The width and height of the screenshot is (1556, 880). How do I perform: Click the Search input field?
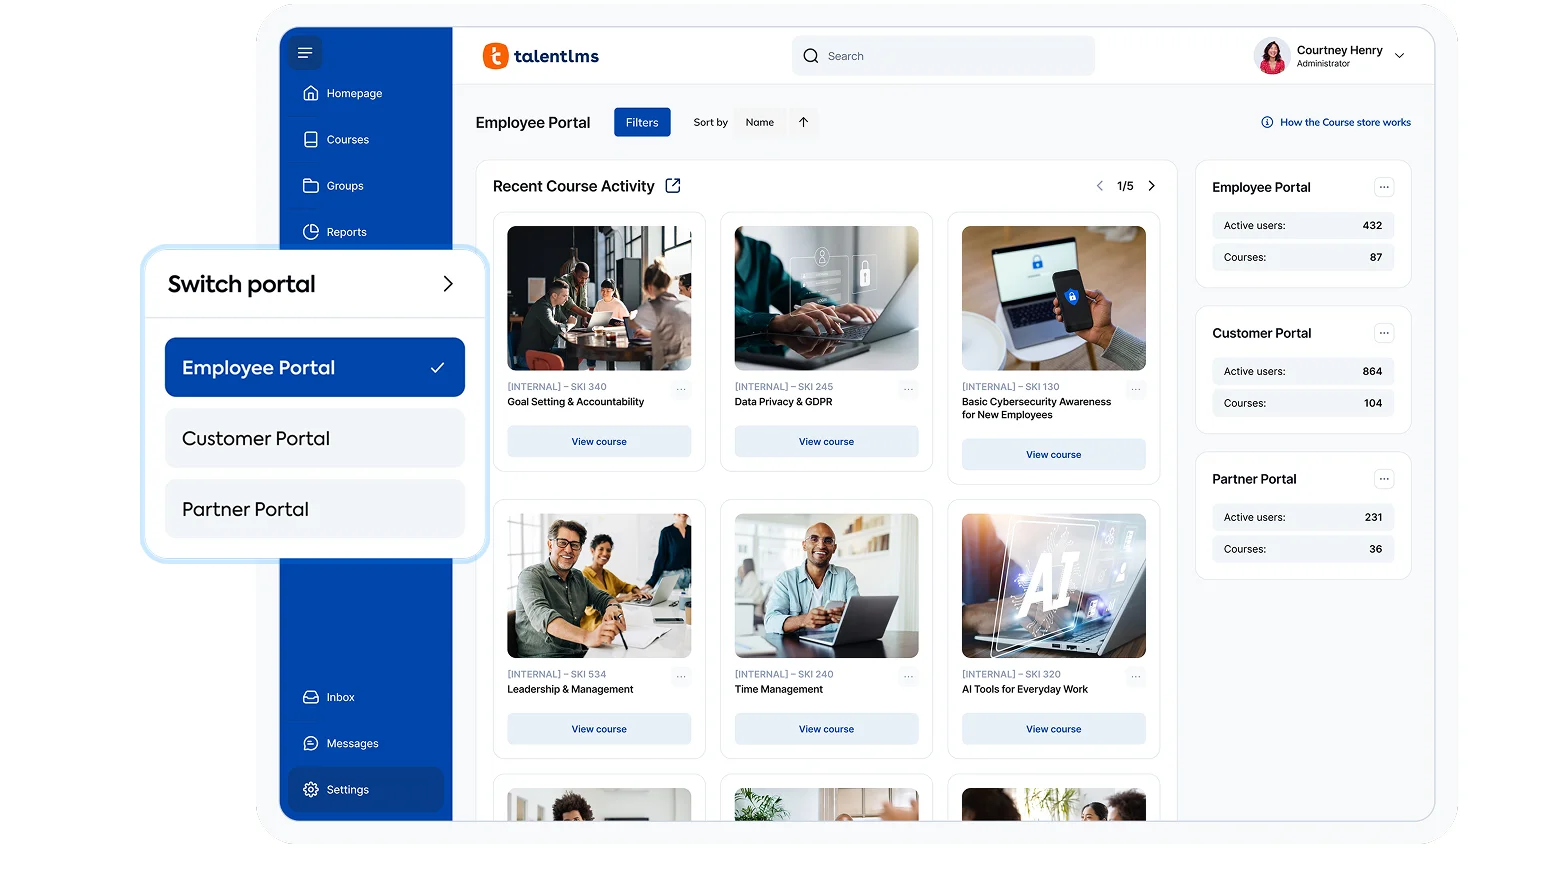tap(943, 56)
